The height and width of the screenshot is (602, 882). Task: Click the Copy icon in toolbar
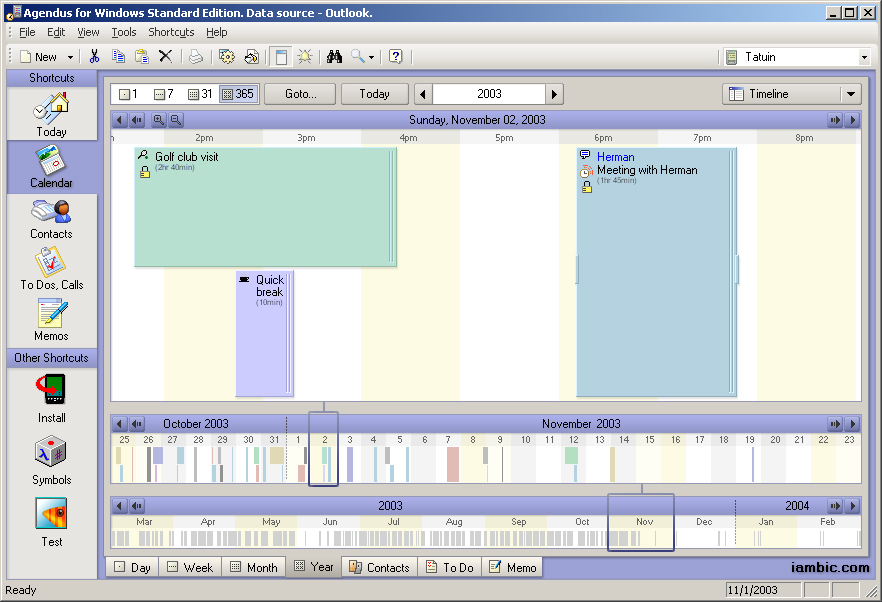[x=118, y=56]
